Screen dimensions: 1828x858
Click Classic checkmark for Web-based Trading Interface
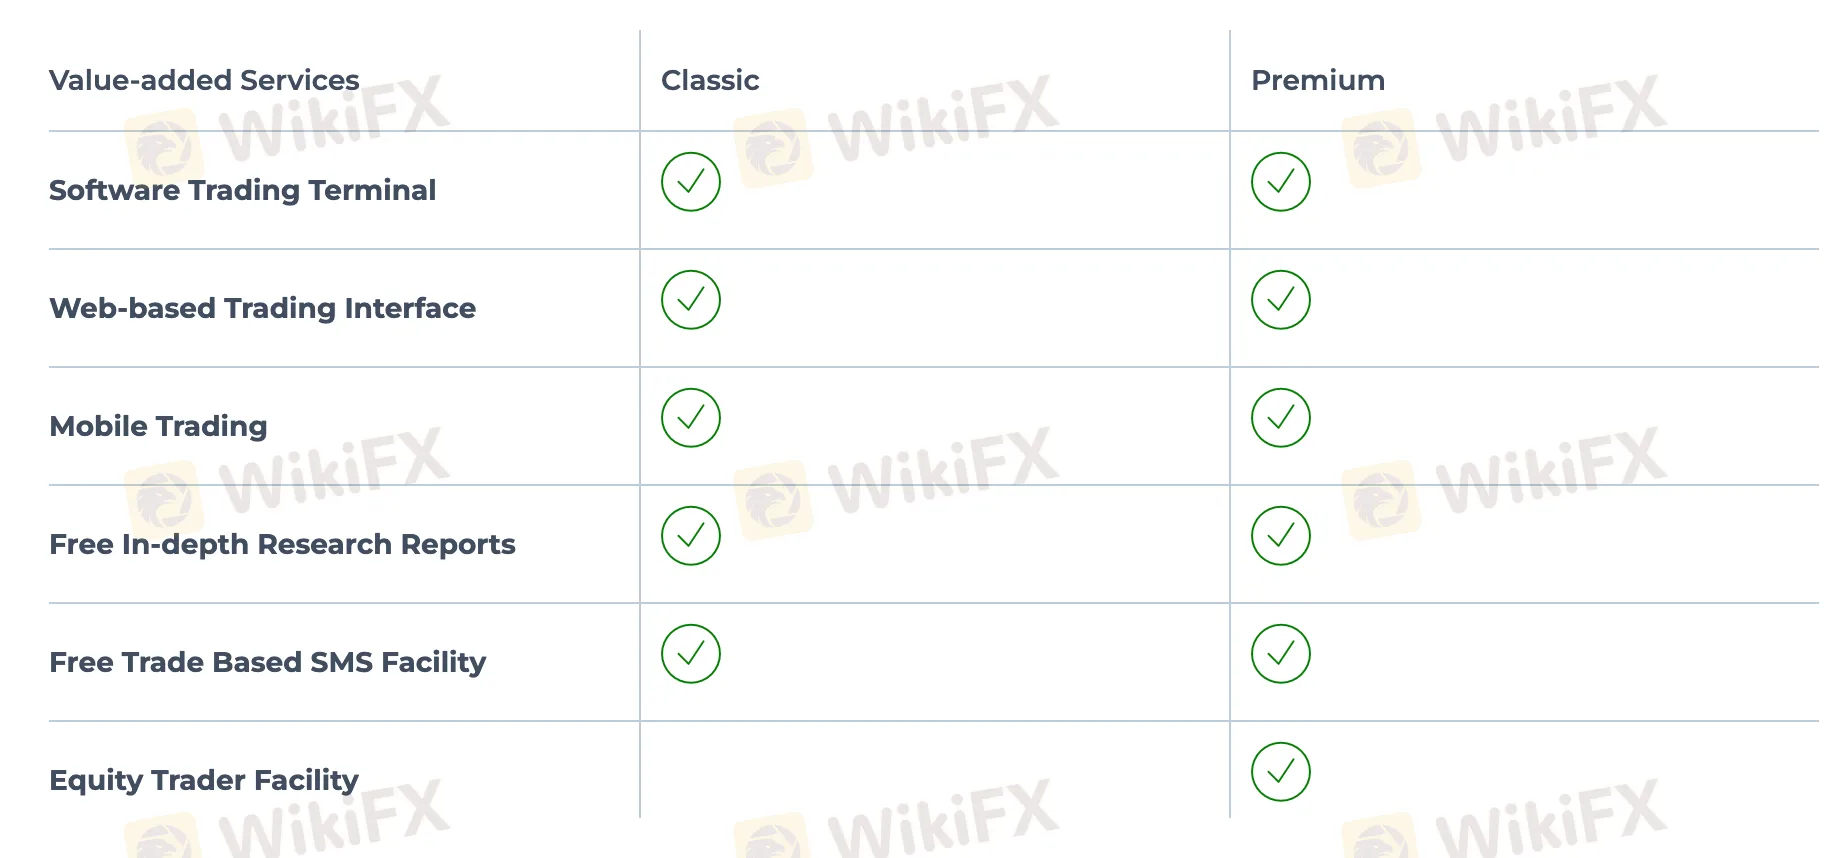(x=691, y=300)
